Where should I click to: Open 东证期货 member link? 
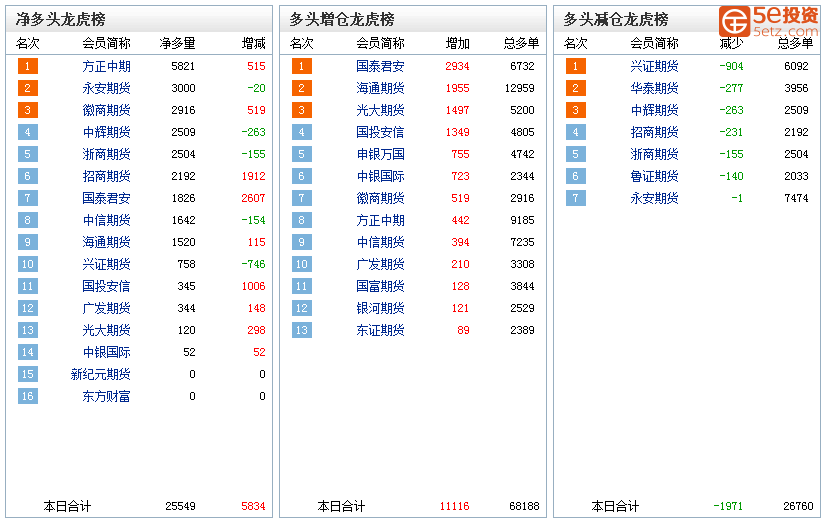(x=380, y=330)
